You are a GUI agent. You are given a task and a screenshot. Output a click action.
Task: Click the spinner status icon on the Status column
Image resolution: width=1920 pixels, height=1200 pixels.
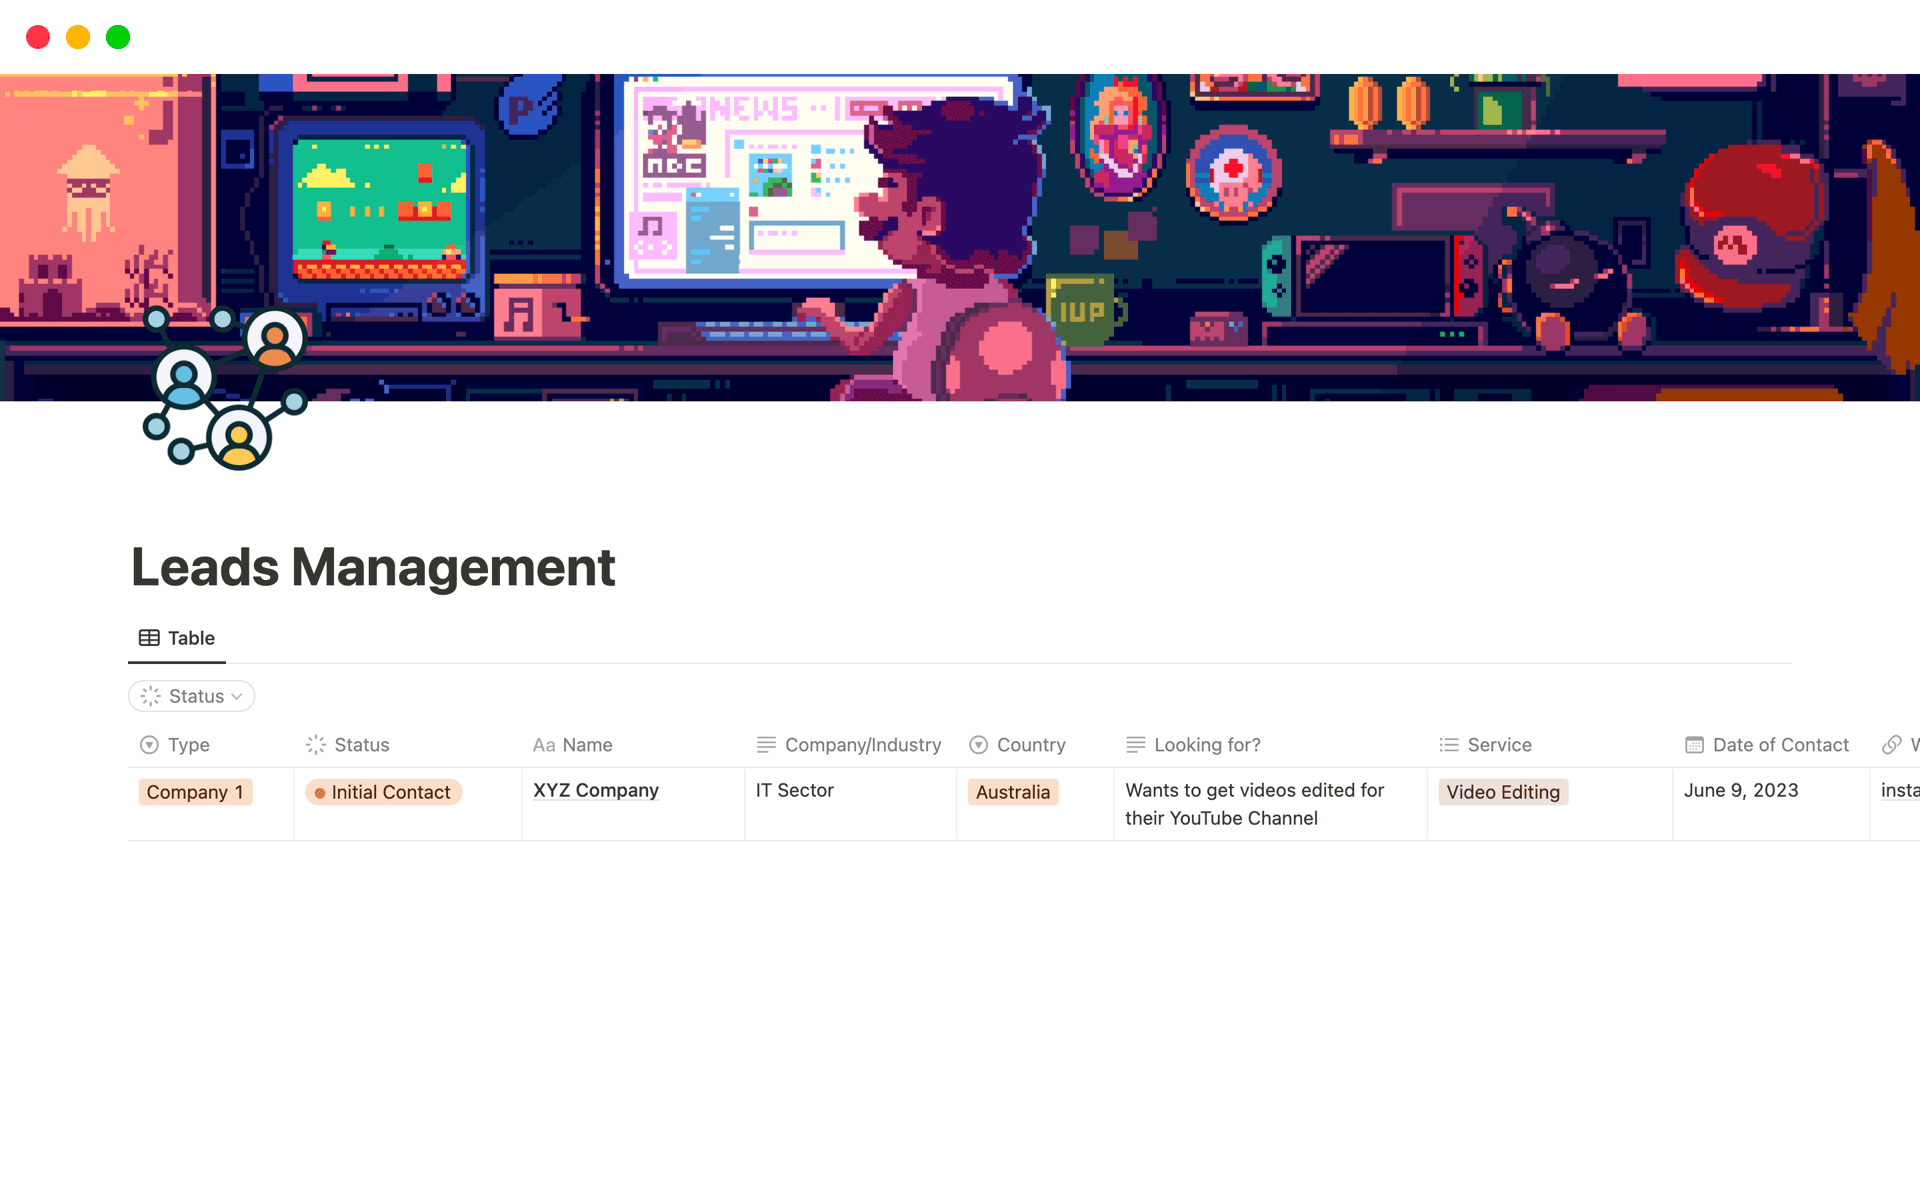click(x=315, y=745)
